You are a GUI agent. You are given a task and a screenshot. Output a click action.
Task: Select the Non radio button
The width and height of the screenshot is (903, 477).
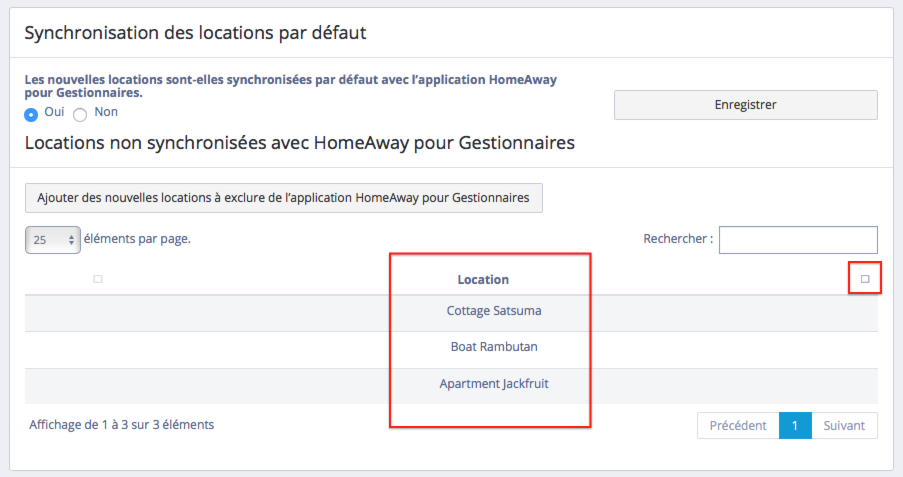coord(80,114)
